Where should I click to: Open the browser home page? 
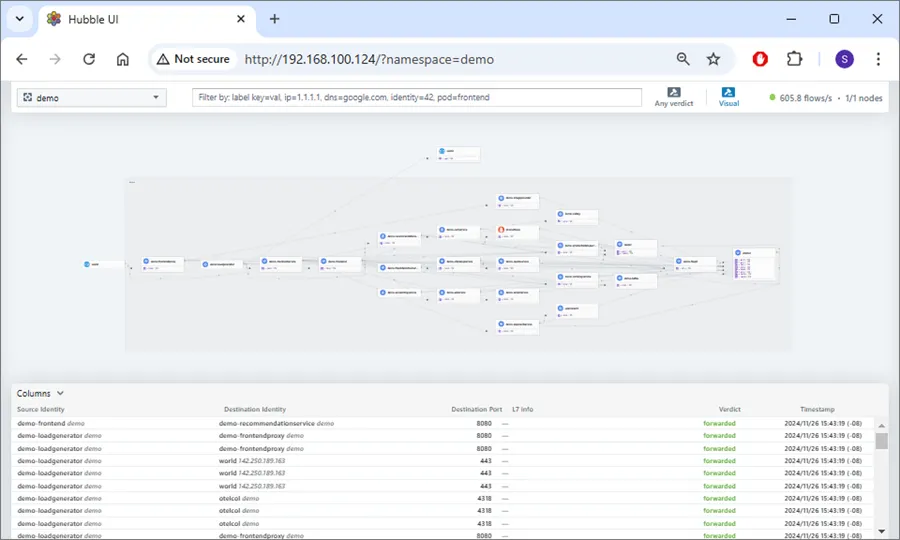(x=123, y=59)
